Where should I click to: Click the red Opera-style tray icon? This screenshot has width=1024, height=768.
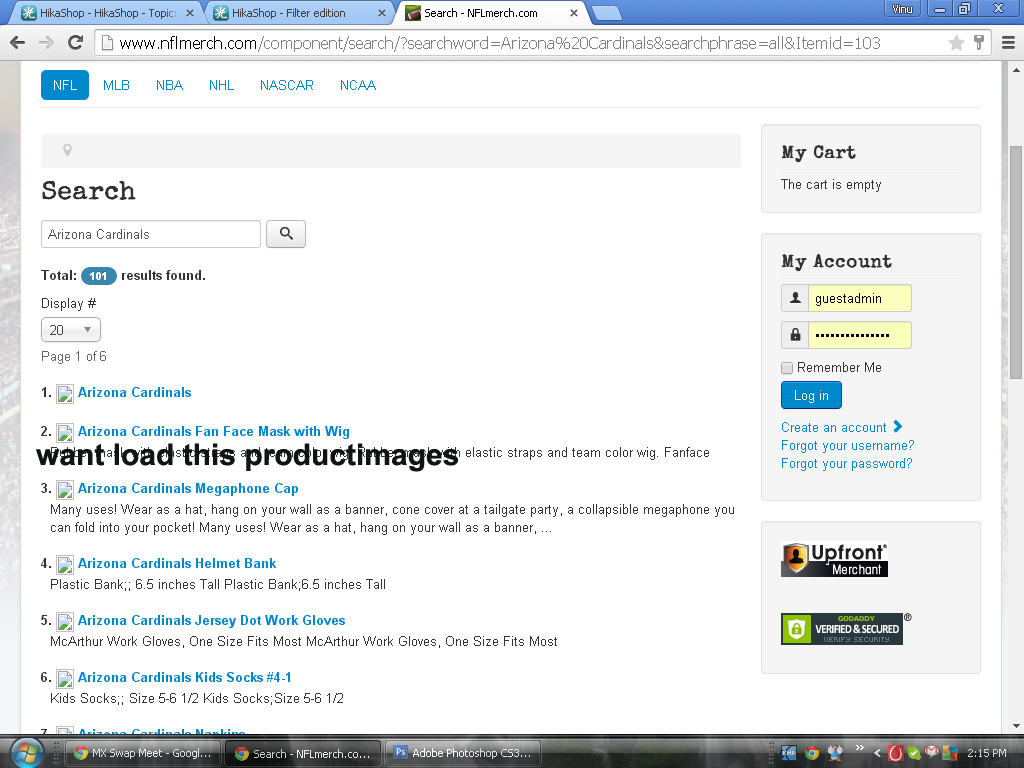click(x=896, y=753)
